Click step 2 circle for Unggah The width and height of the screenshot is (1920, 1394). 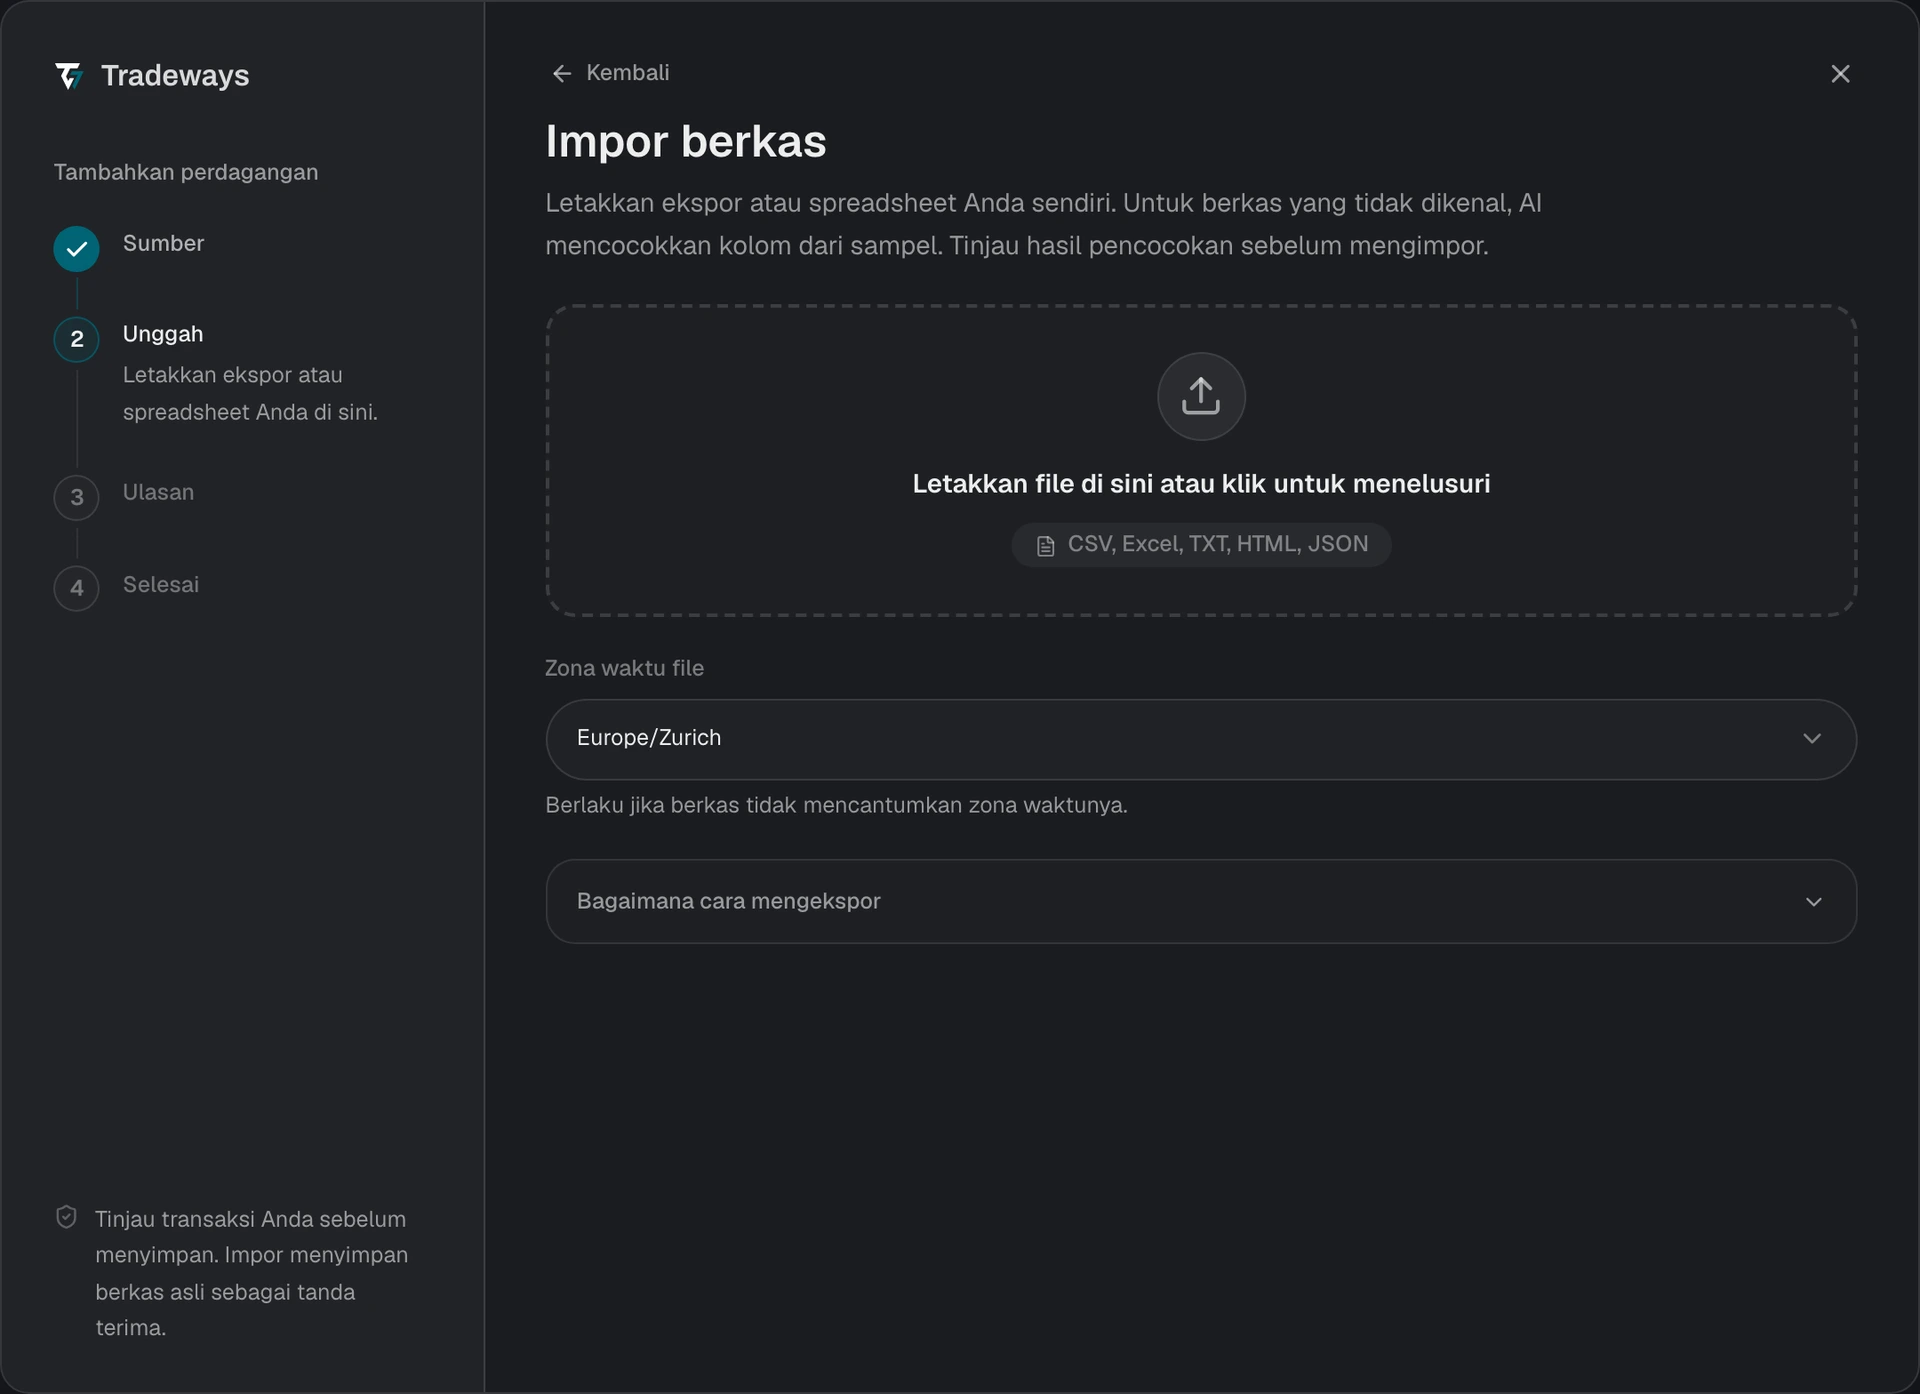(x=77, y=340)
